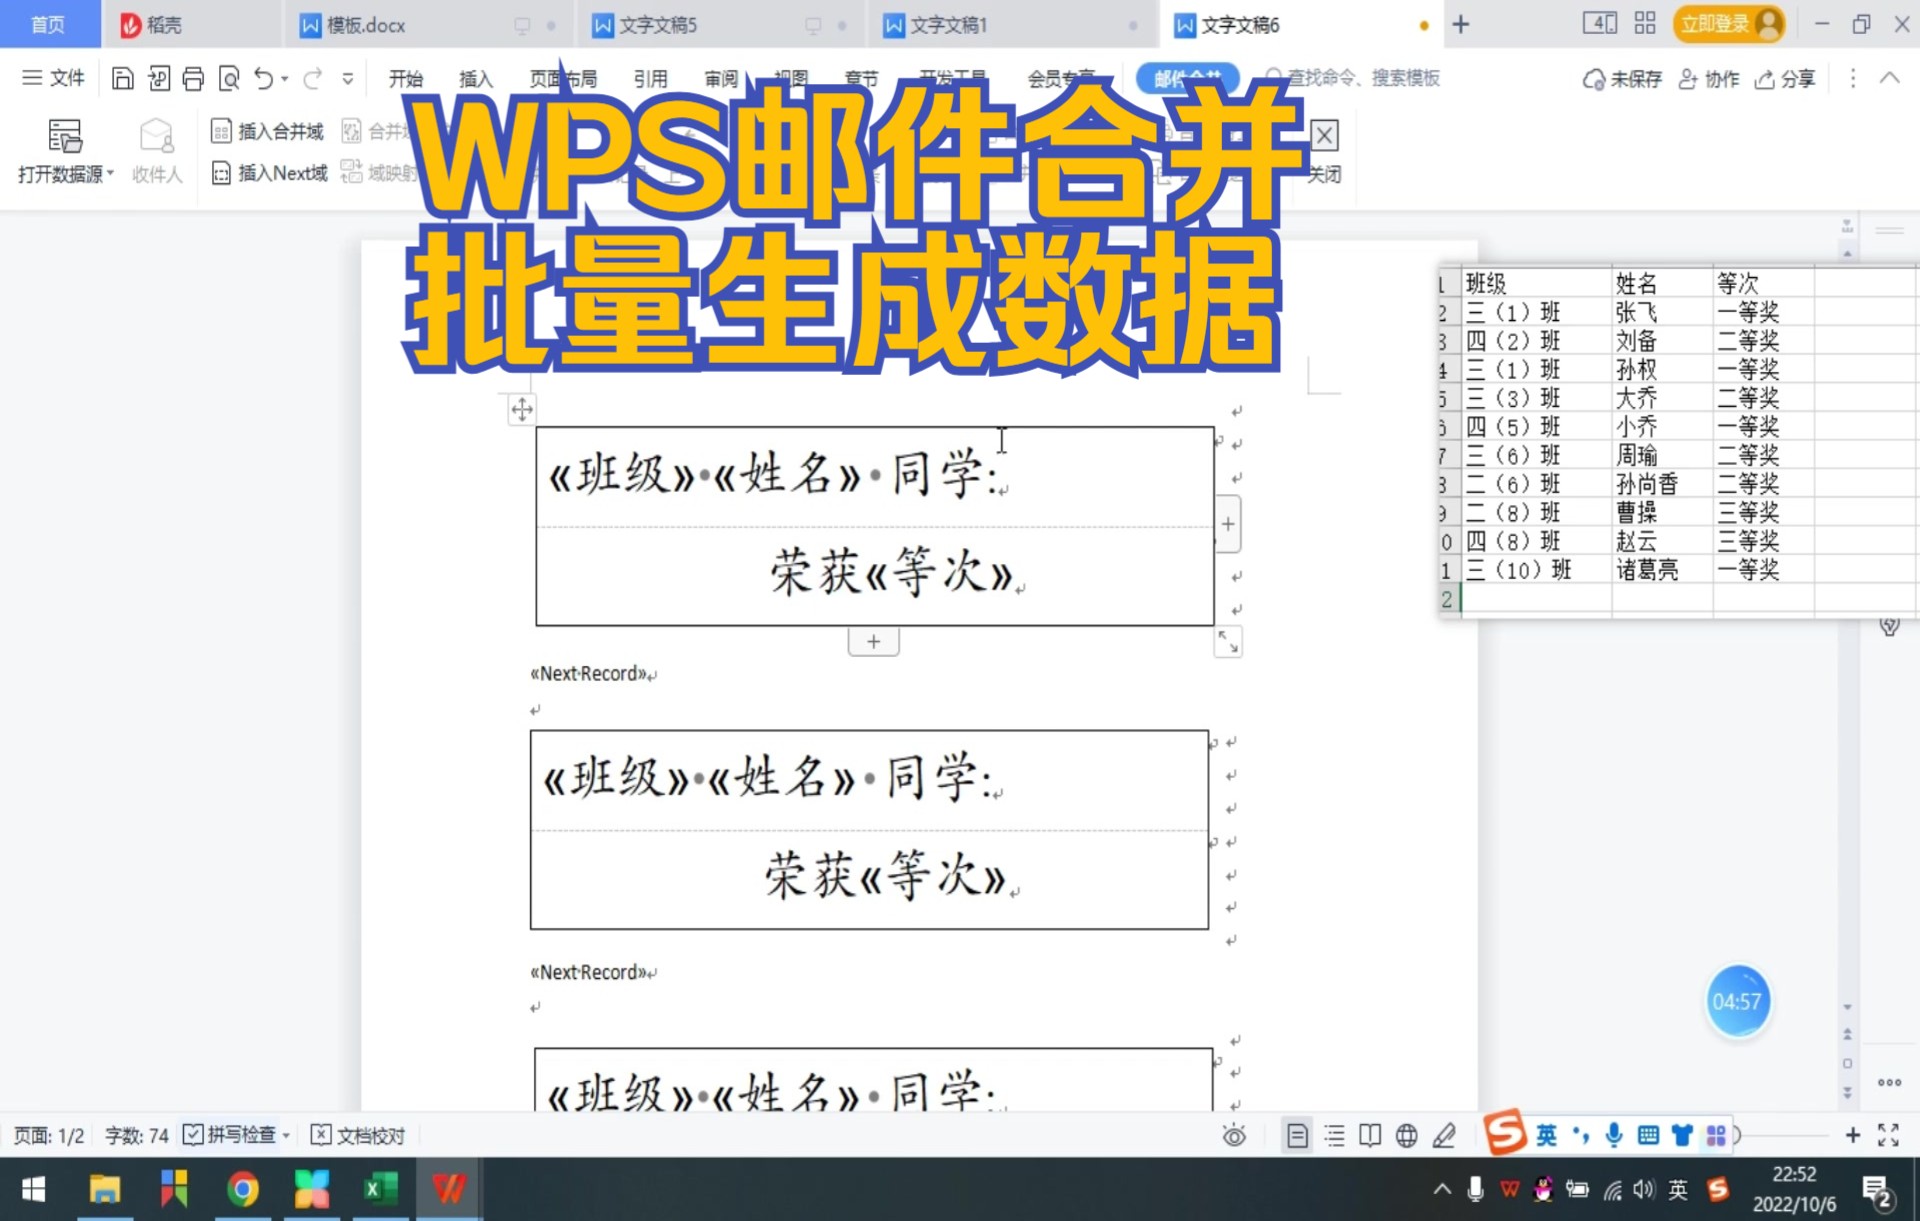Click the 页面: 1/2 page indicator
Image resolution: width=1920 pixels, height=1221 pixels.
49,1136
